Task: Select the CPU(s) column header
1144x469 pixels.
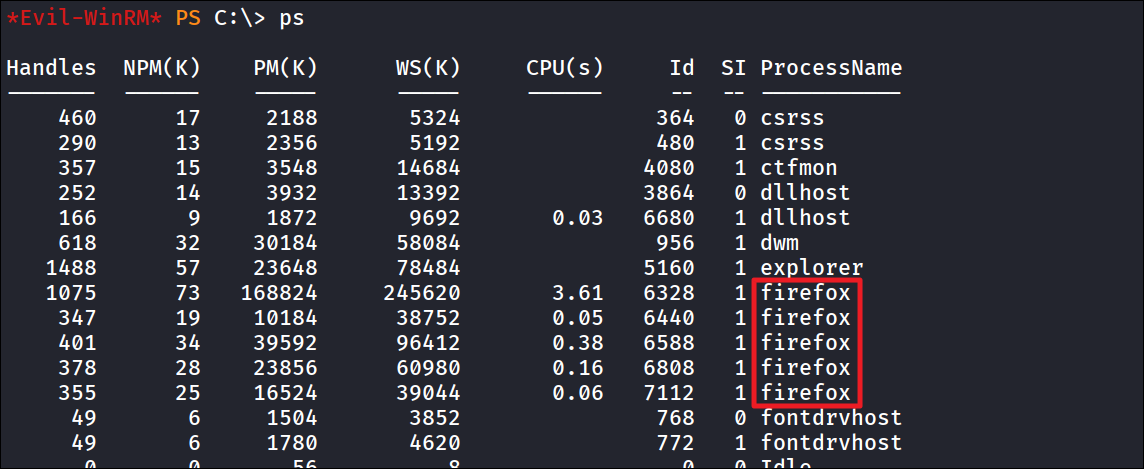Action: [565, 68]
